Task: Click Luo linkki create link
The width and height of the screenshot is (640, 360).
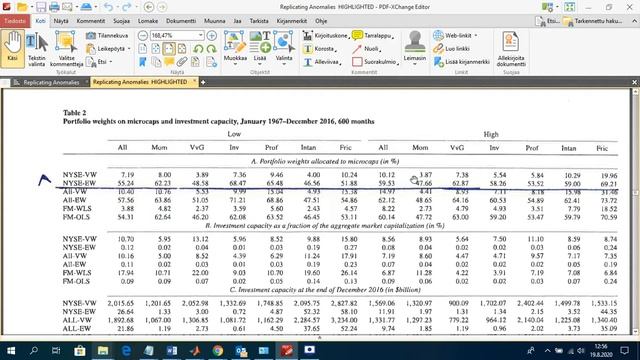Action: click(451, 49)
